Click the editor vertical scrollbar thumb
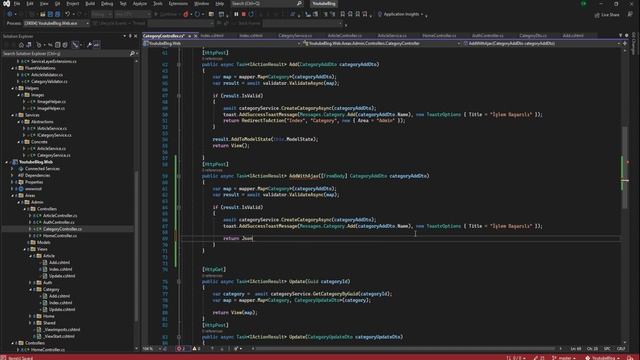 tap(625, 167)
